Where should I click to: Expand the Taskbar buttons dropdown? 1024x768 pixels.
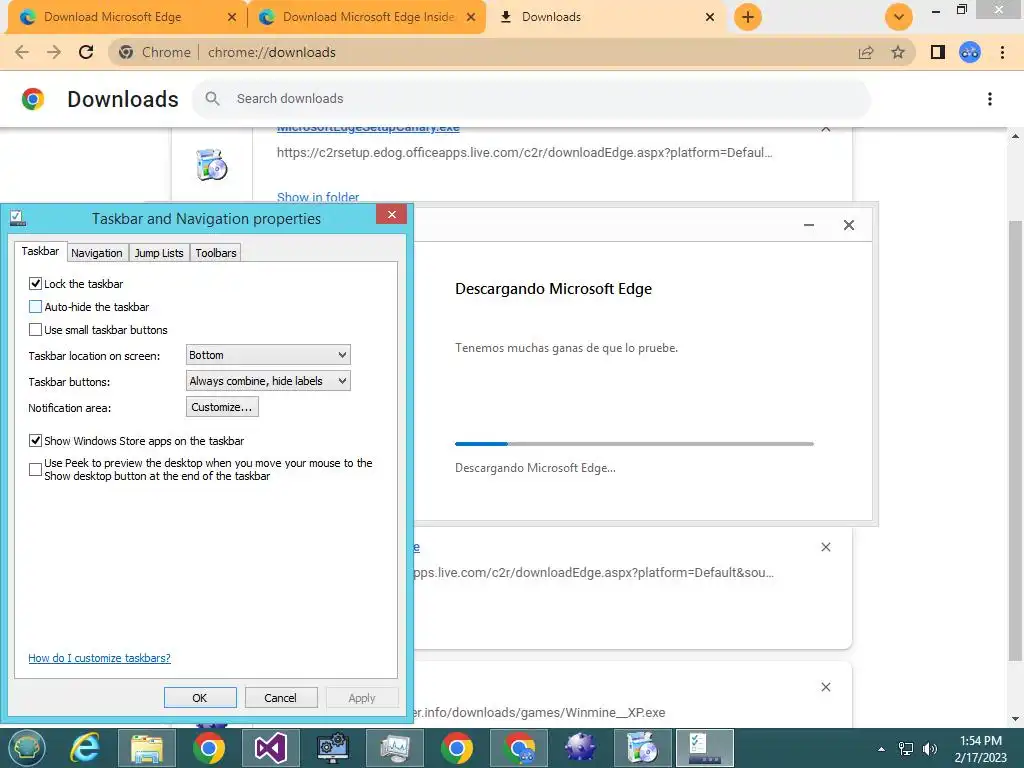(x=268, y=381)
